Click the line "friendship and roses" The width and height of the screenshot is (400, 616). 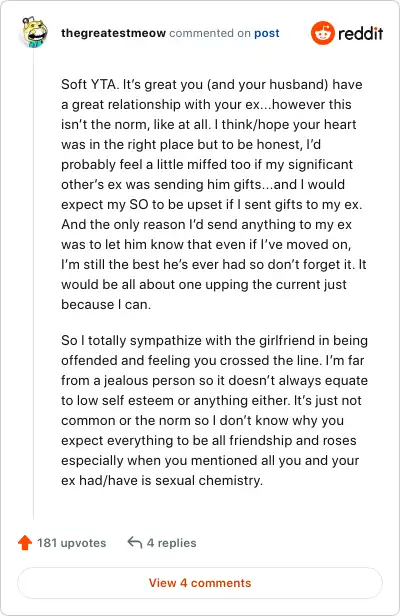click(209, 440)
